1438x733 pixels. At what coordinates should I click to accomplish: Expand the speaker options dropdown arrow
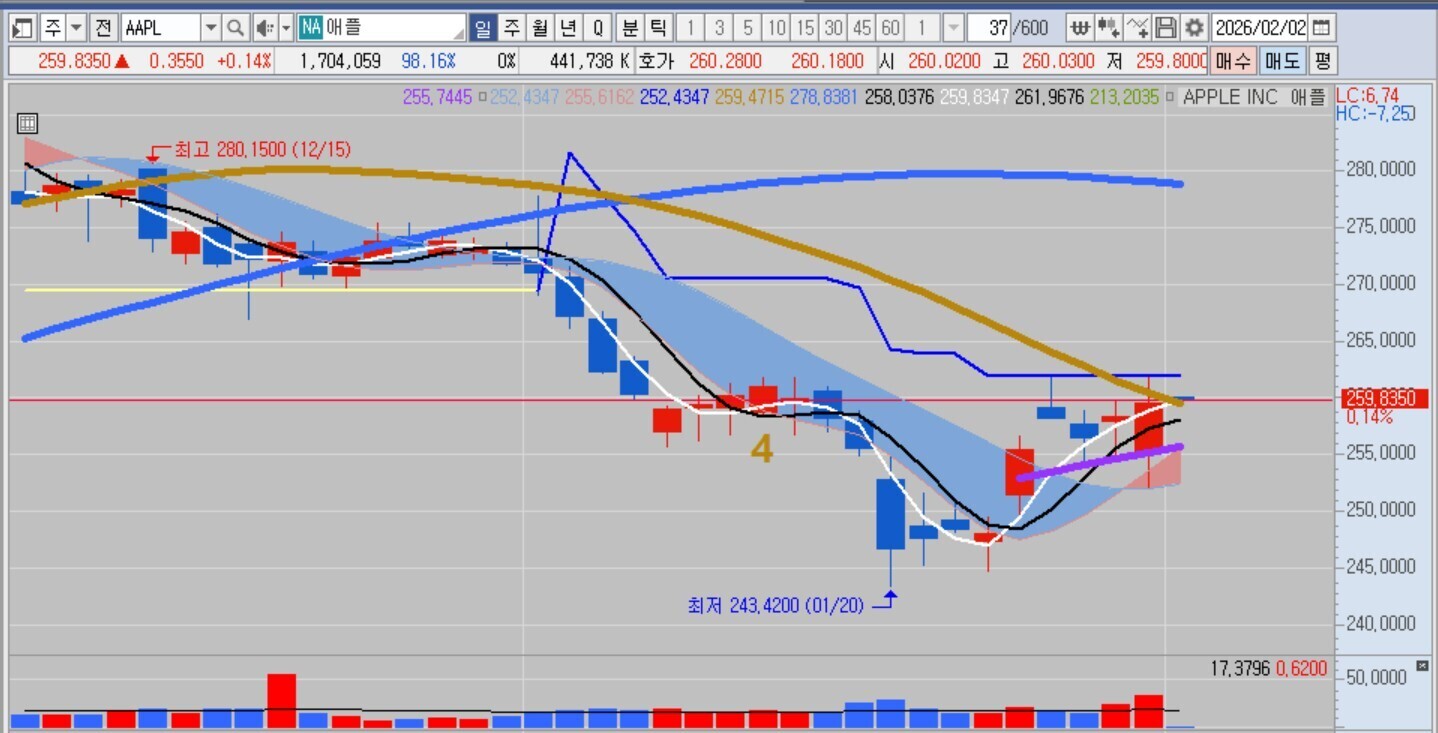point(286,27)
